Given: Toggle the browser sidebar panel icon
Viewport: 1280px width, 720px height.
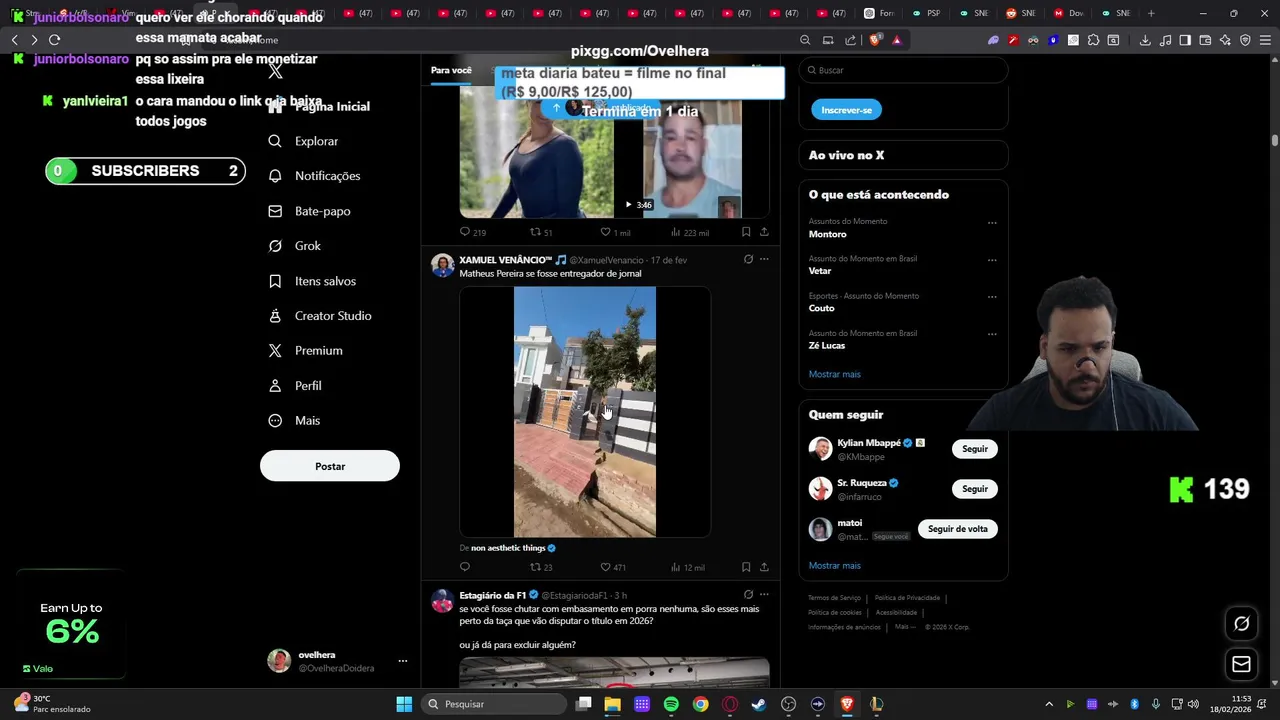Looking at the screenshot, I should tap(1185, 40).
